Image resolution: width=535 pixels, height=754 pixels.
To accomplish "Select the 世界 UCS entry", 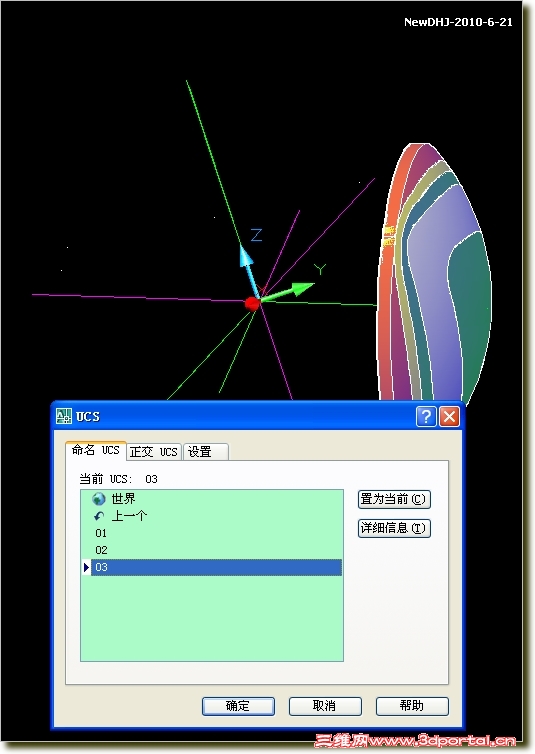I will point(124,499).
